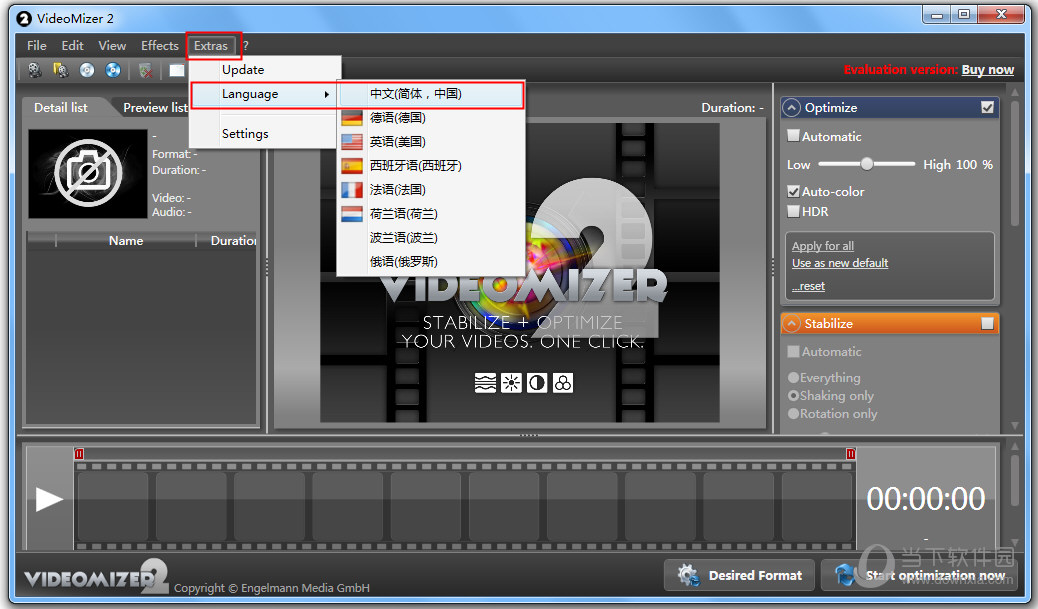Select the Shaking only radio option
Screen dimensions: 1038x609
point(793,395)
